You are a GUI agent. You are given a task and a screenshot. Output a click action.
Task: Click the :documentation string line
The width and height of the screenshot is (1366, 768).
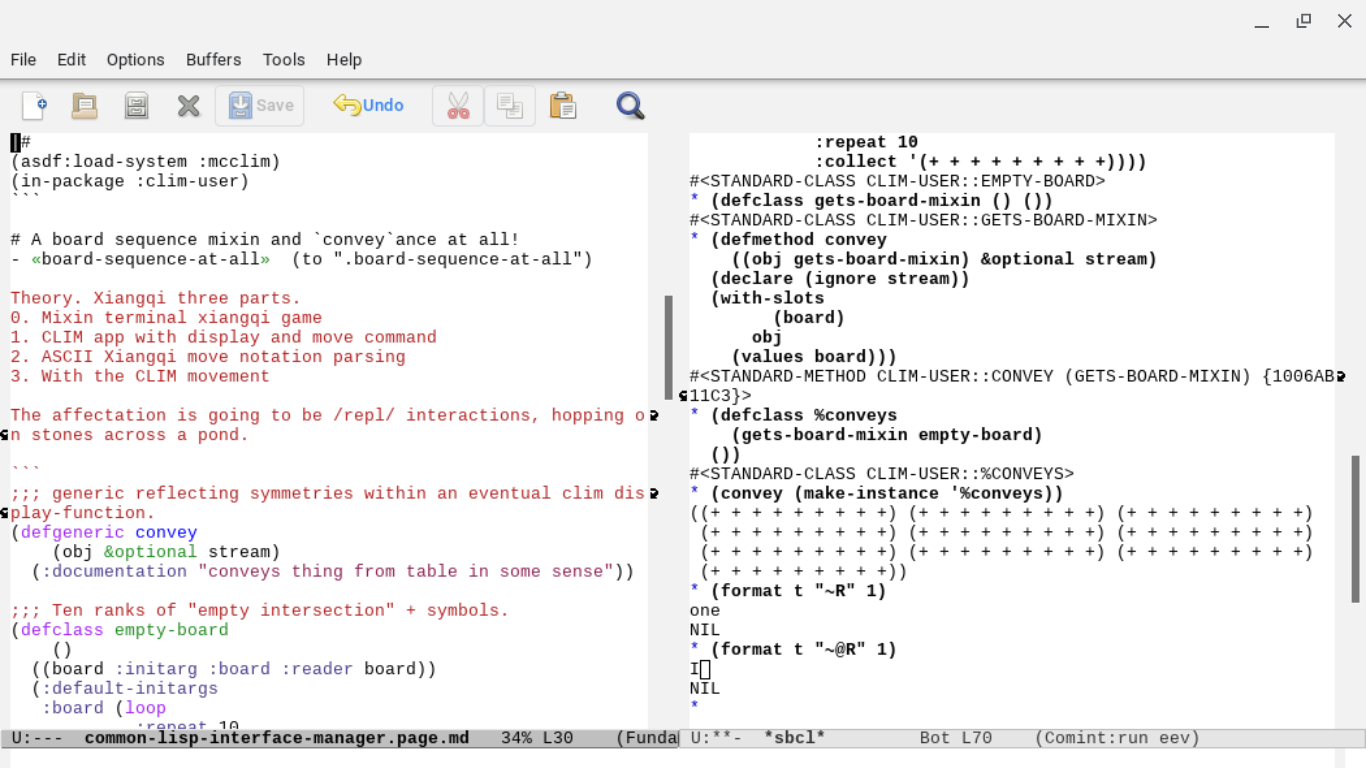click(332, 572)
